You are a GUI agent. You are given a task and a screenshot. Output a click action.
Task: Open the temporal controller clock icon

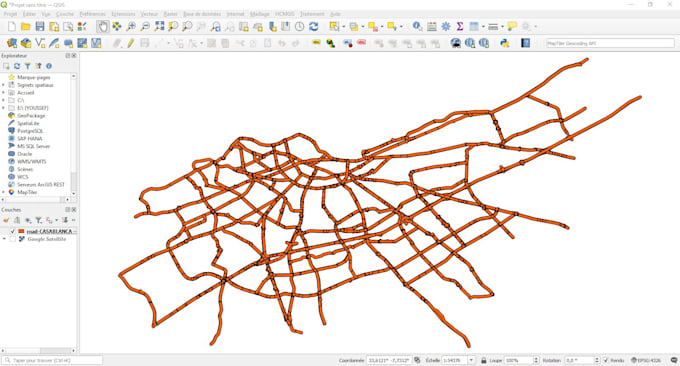point(299,27)
